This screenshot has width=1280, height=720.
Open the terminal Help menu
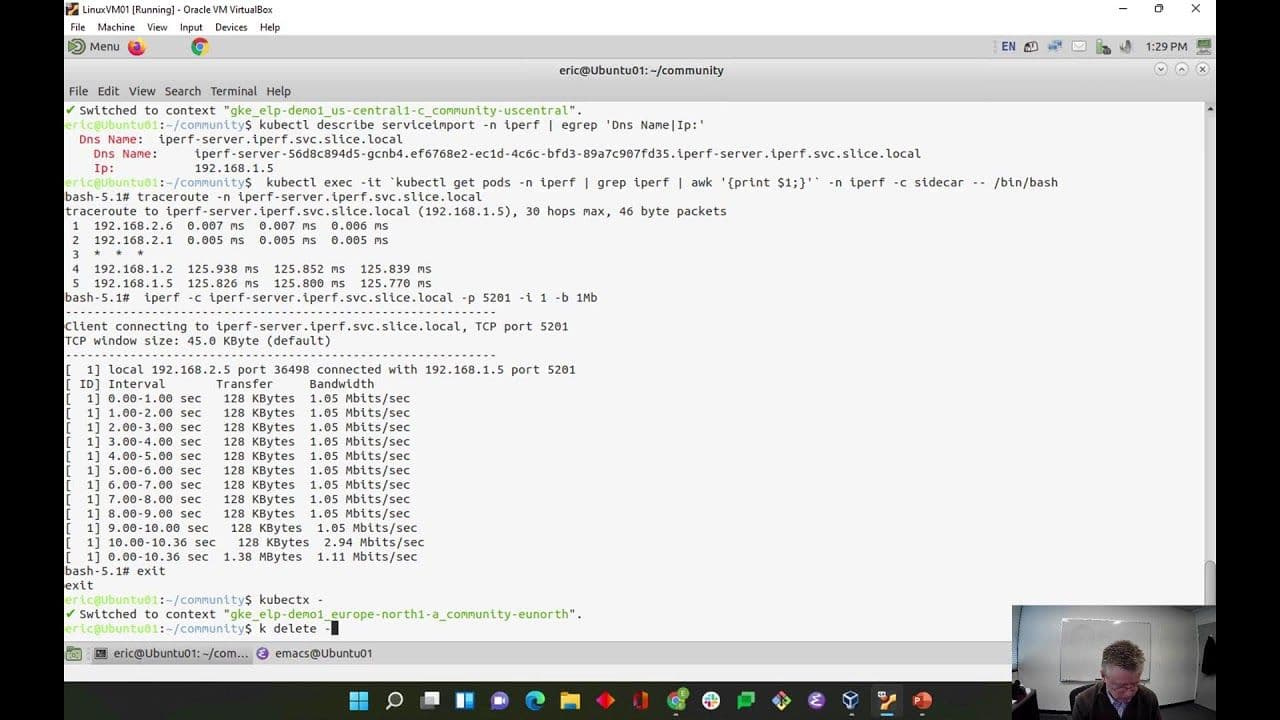point(278,91)
